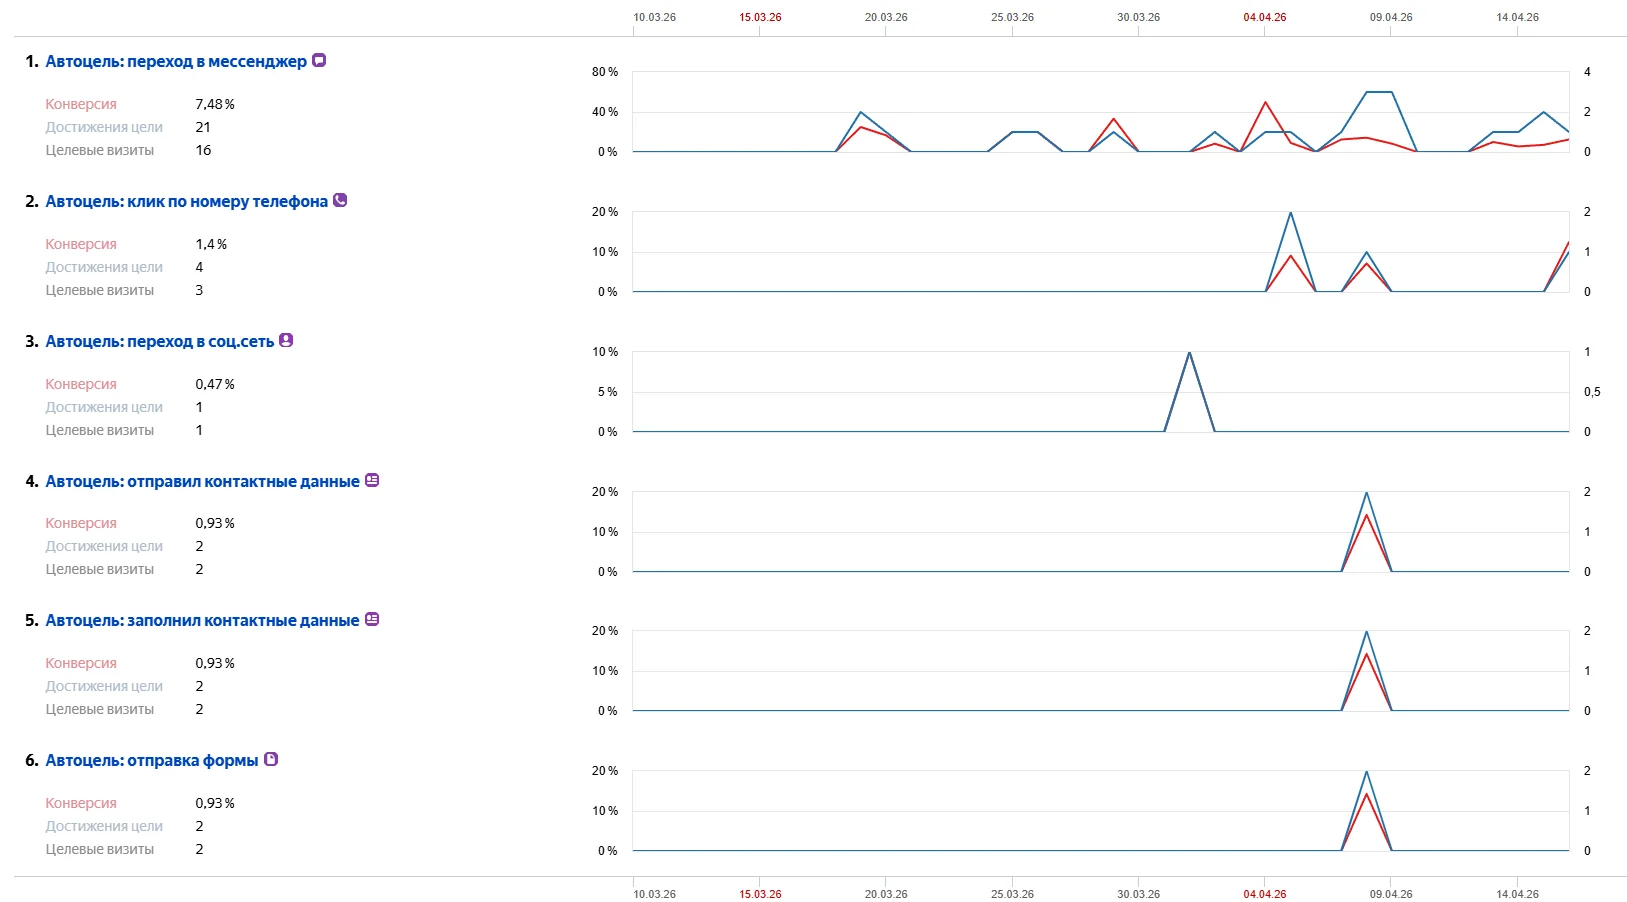This screenshot has height=902, width=1627.
Task: Click the red 15.03.26 date on top axis
Action: pos(760,17)
